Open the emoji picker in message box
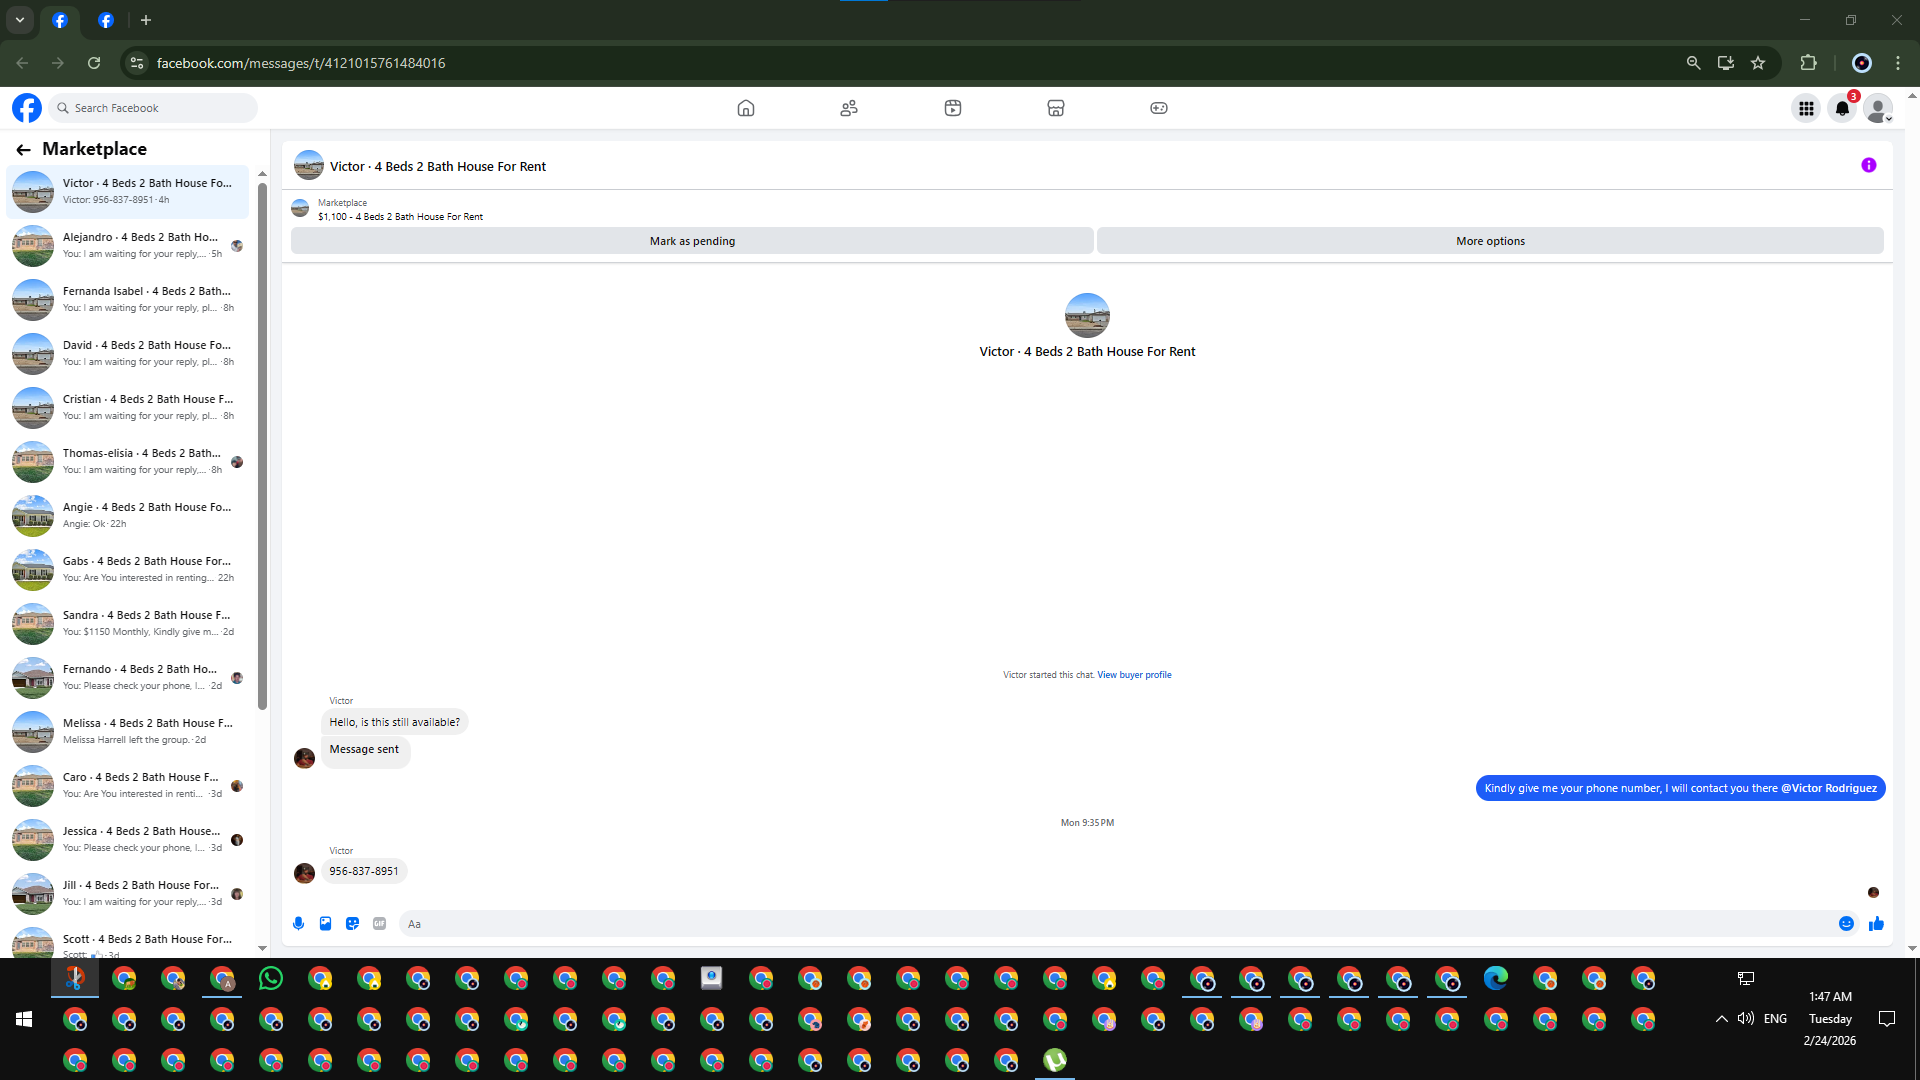The height and width of the screenshot is (1080, 1920). [1846, 924]
